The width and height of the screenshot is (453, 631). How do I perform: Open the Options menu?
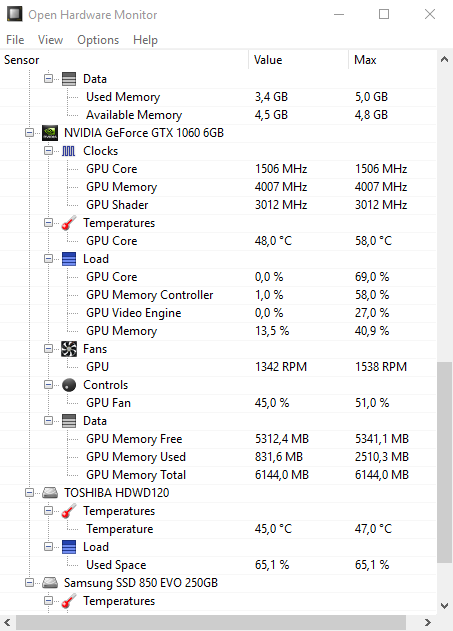click(x=98, y=40)
